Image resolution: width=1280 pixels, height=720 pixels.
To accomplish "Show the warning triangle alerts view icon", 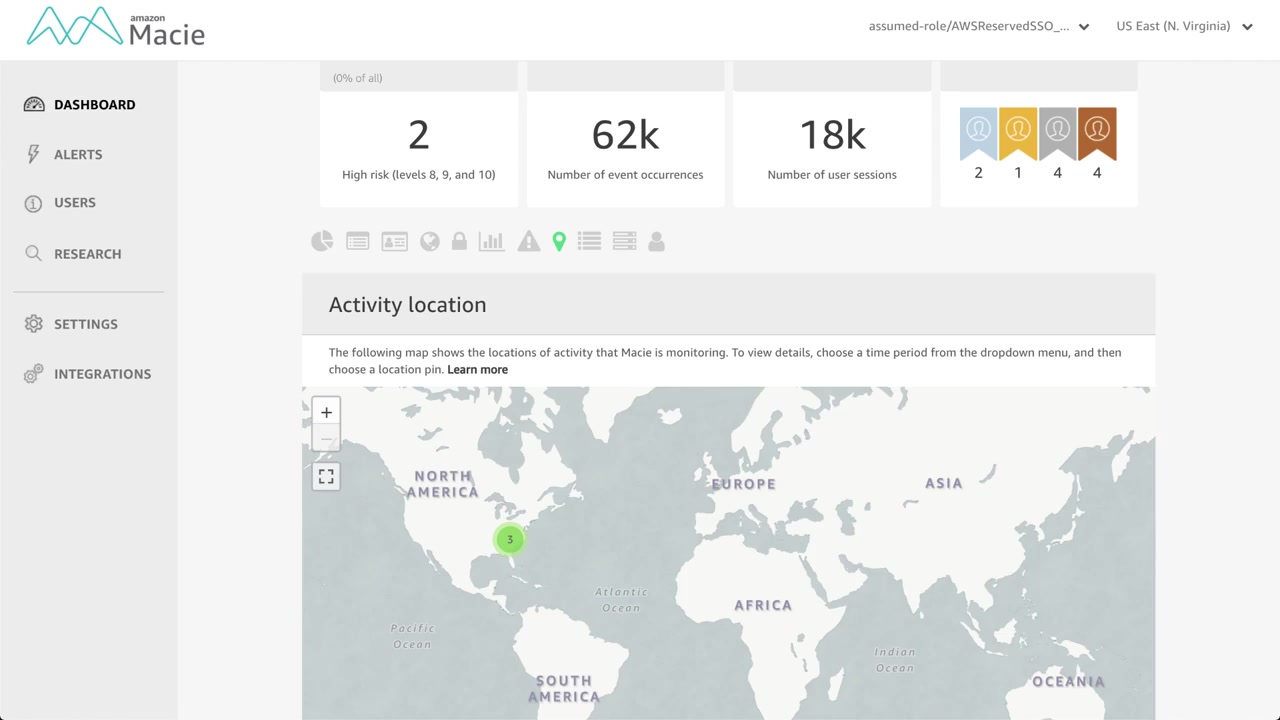I will (528, 241).
